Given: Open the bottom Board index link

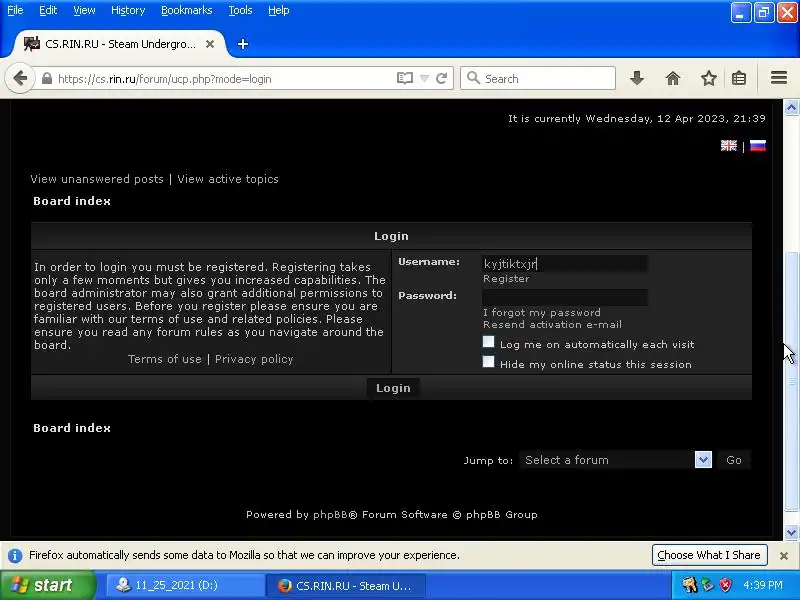Looking at the screenshot, I should tap(72, 428).
